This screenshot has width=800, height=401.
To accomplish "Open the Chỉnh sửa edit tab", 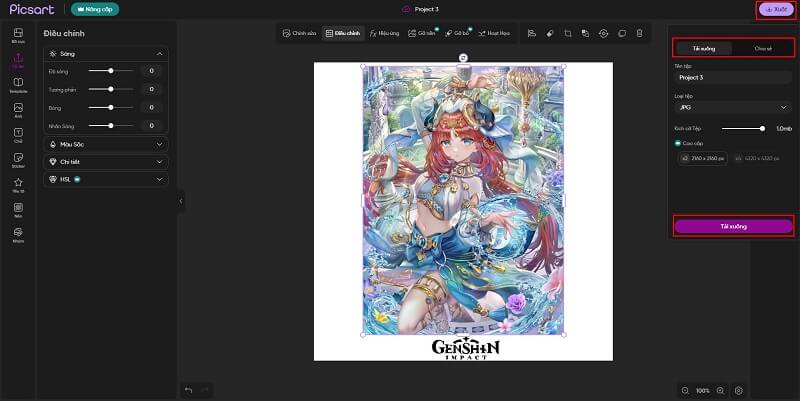I will click(x=299, y=33).
